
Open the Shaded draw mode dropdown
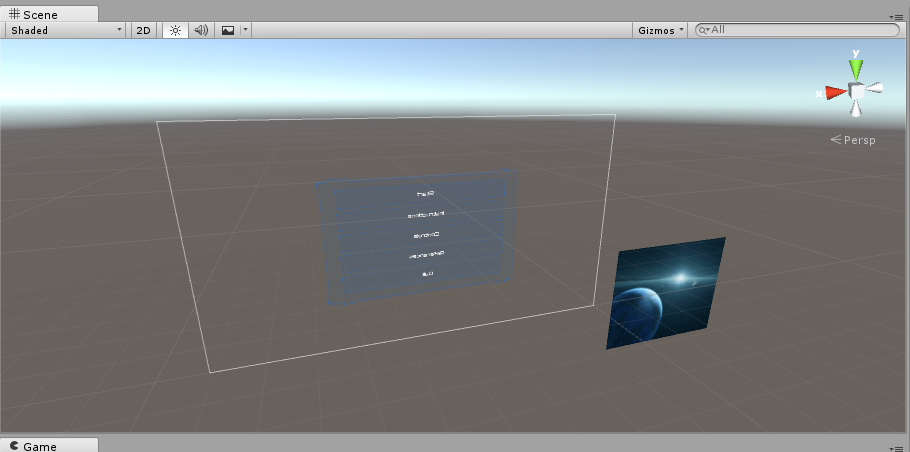[x=65, y=30]
